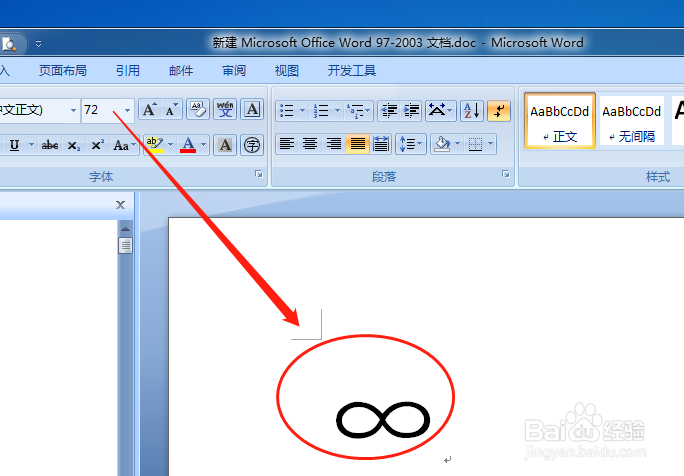This screenshot has height=476, width=684.
Task: Open the font name dropdown
Action: [73, 110]
